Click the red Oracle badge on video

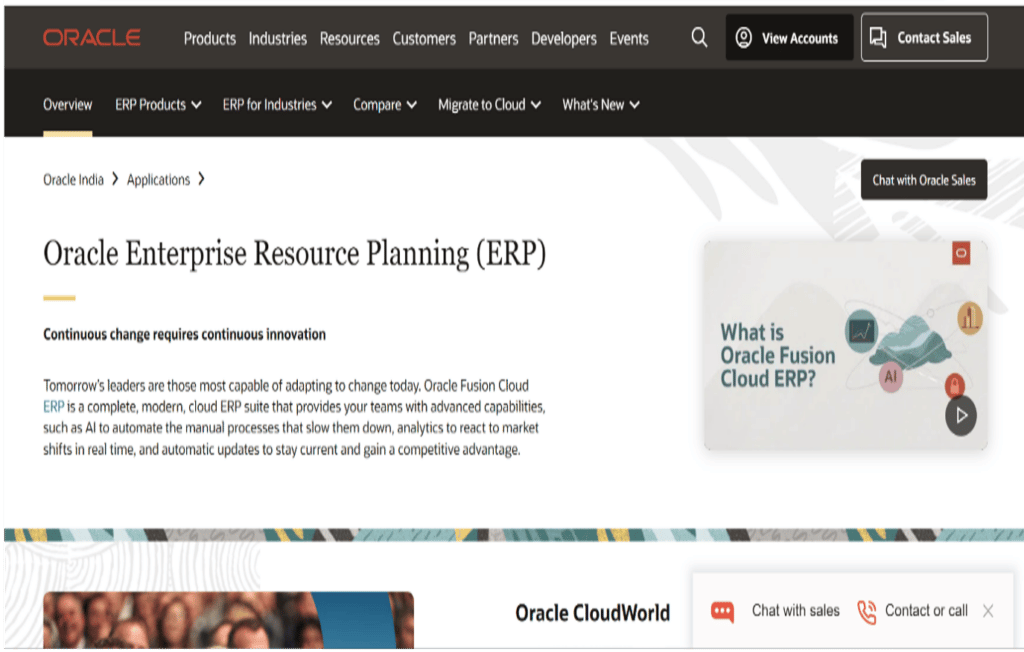pyautogui.click(x=961, y=253)
